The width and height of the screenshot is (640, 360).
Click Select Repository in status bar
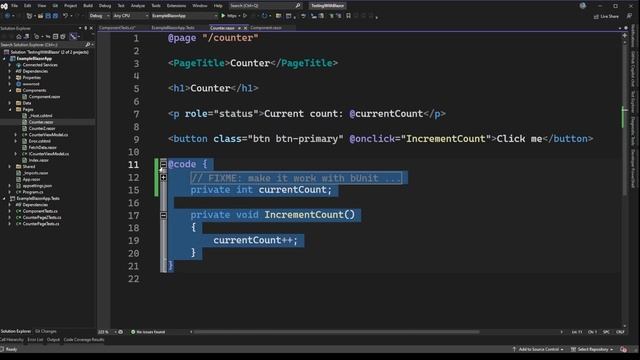592,349
